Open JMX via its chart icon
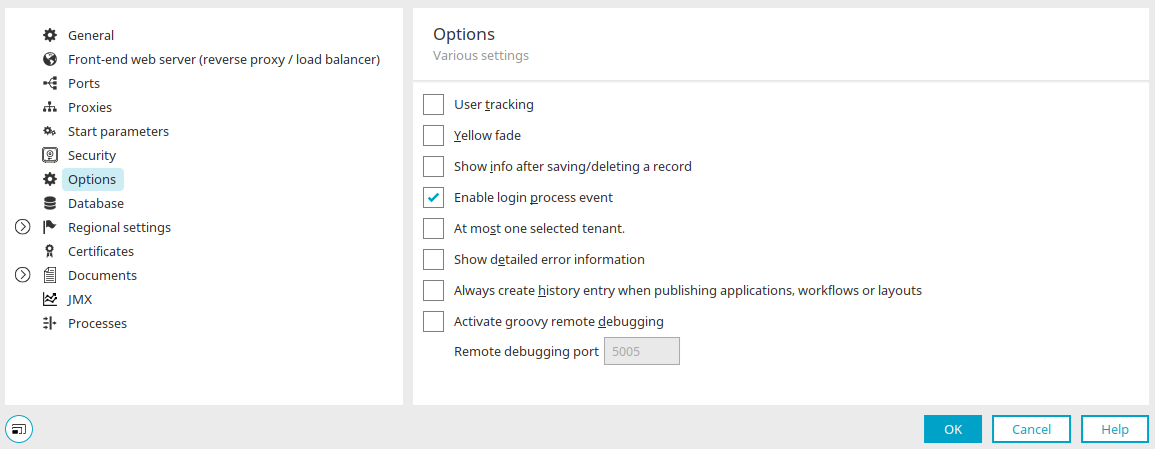 (49, 300)
